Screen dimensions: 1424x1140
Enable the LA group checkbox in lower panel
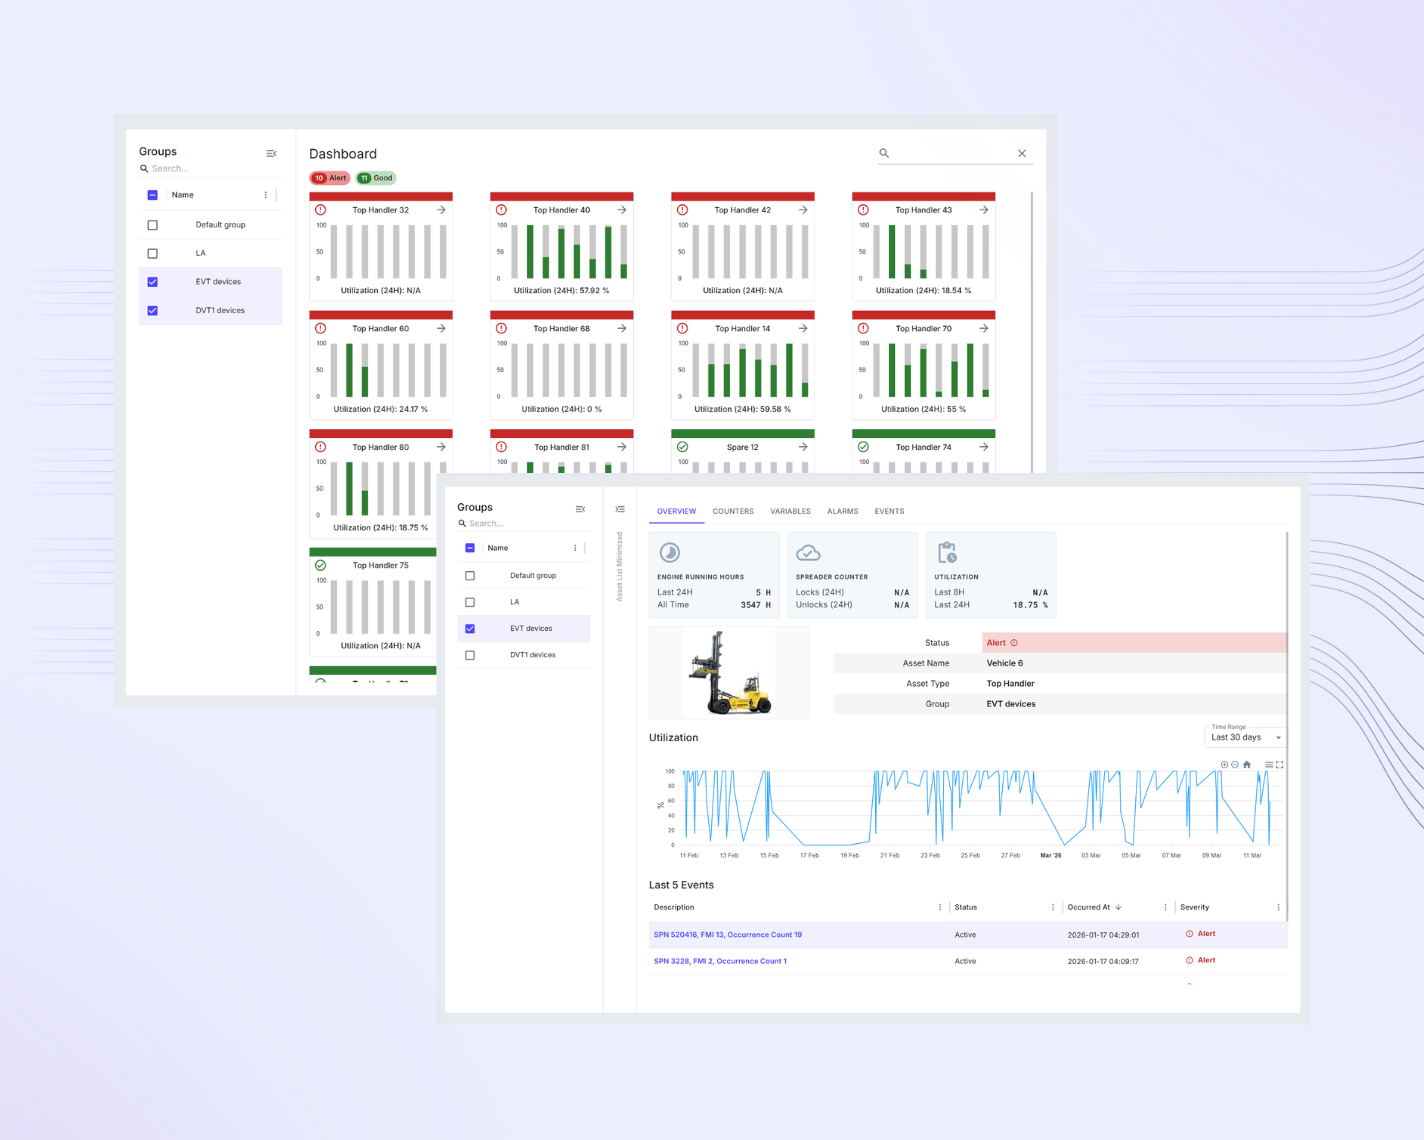pos(470,602)
